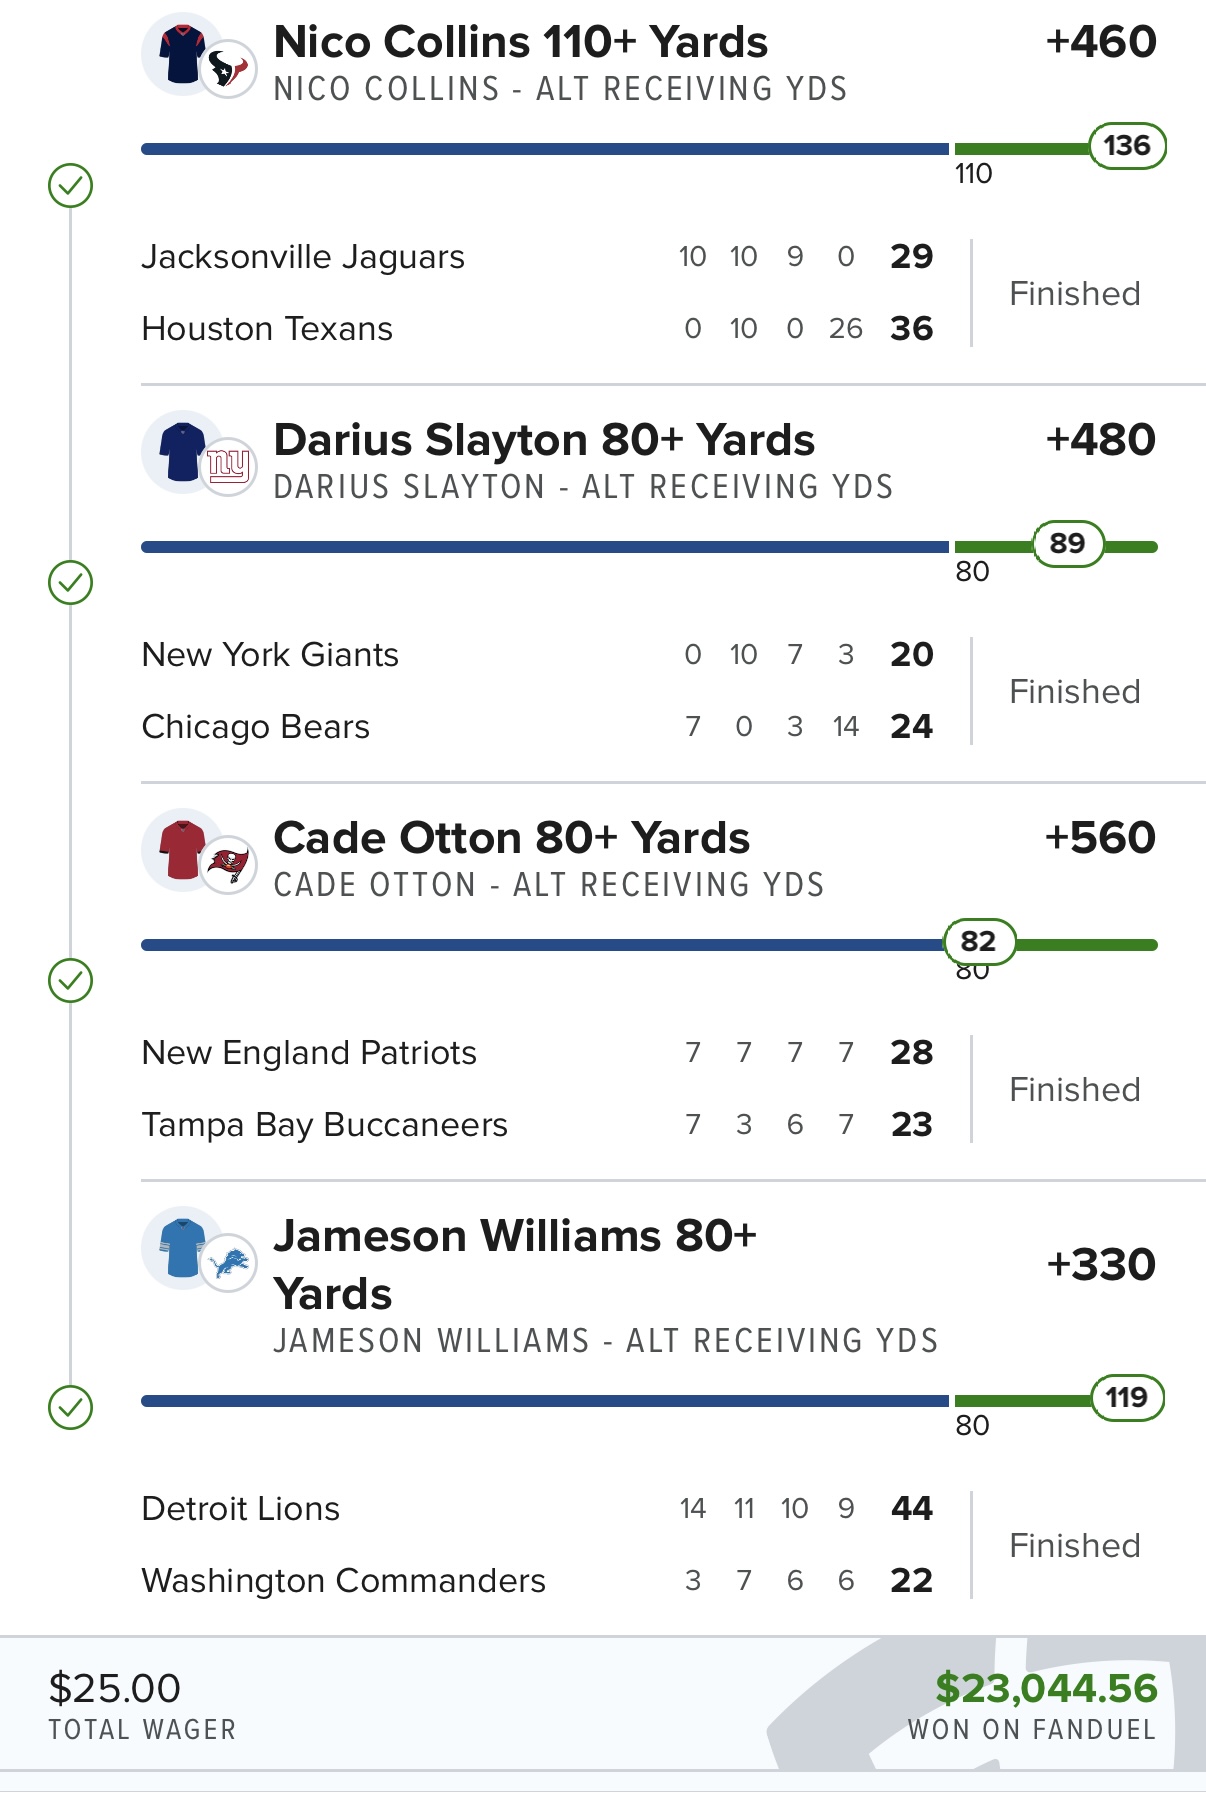Click the New York Giants jersey icon
Viewport: 1206px width, 1795px height.
(183, 452)
